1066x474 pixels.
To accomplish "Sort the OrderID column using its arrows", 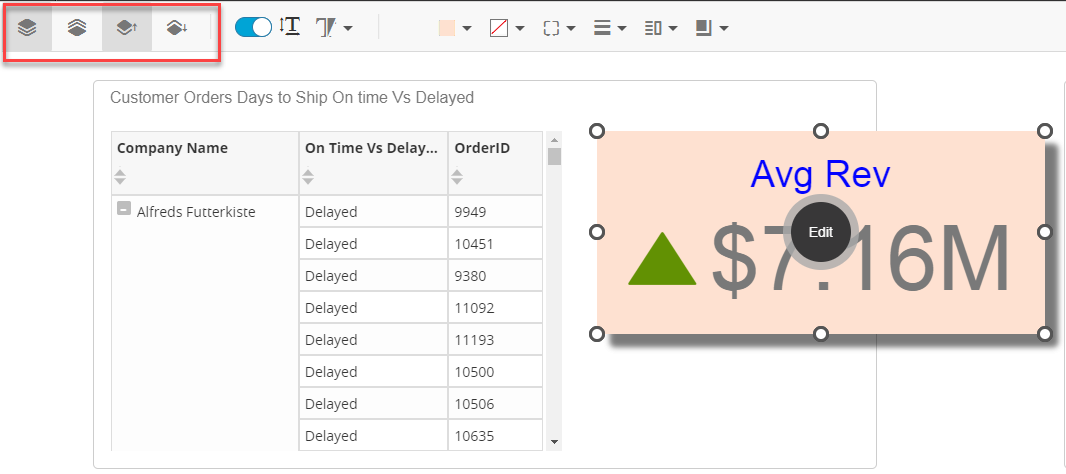I will pos(457,177).
